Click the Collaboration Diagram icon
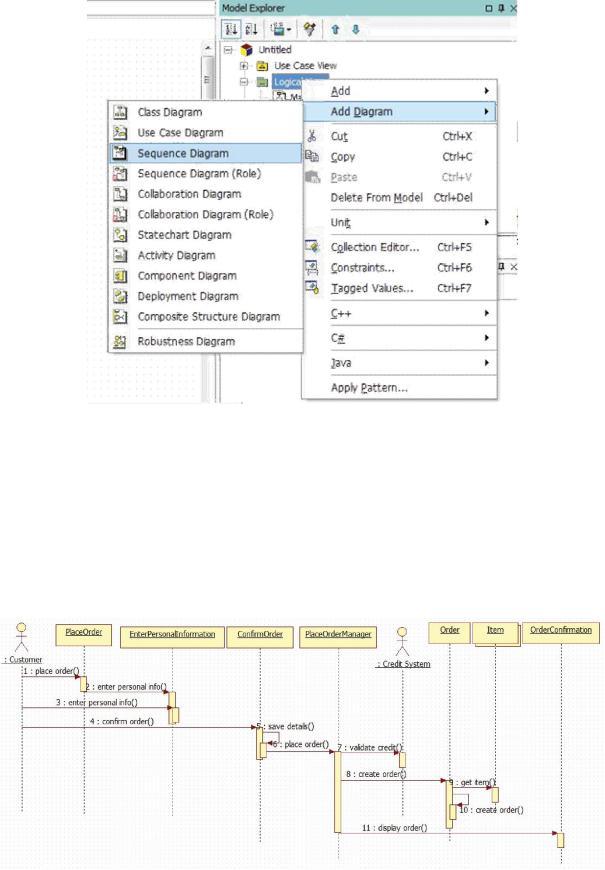Image resolution: width=605 pixels, height=870 pixels. coord(120,194)
